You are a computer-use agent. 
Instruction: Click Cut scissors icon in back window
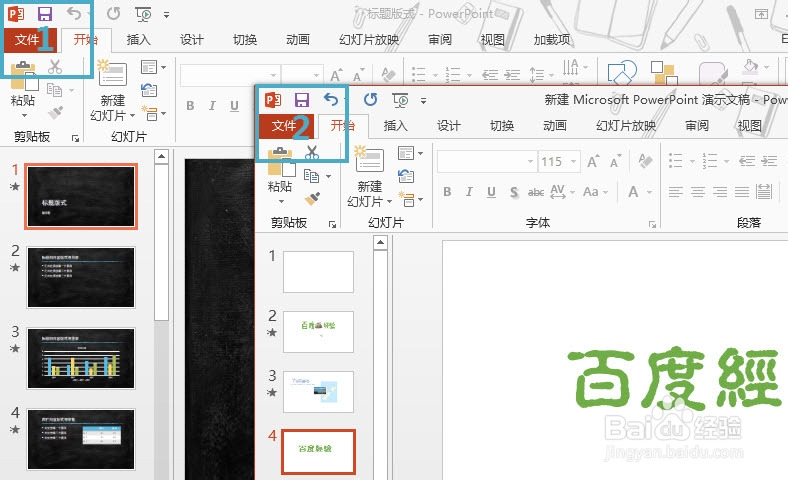(55, 66)
